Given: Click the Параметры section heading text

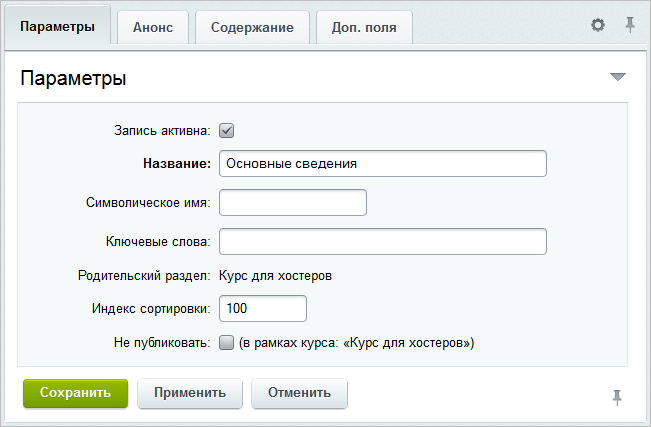Looking at the screenshot, I should 73,77.
